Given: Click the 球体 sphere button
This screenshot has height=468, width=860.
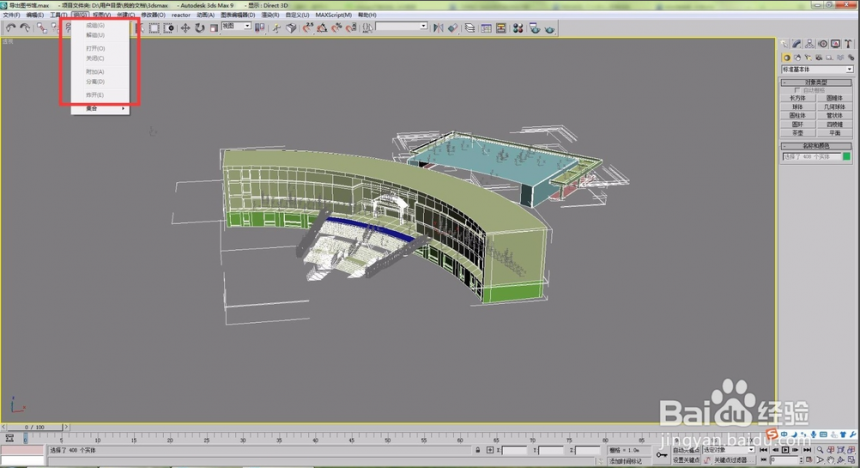Looking at the screenshot, I should click(x=797, y=107).
